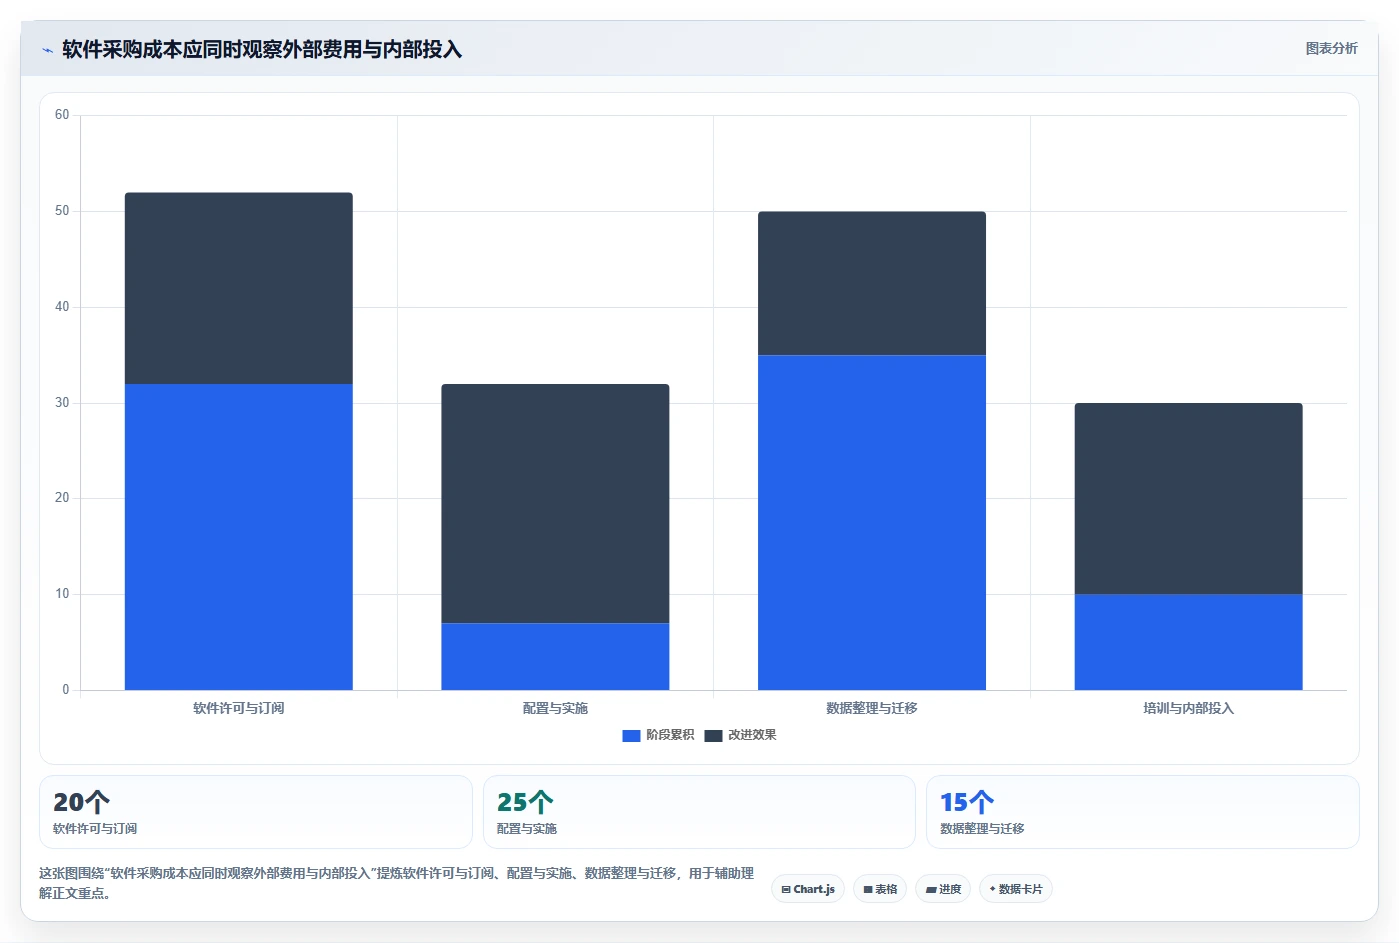Select the 15个 数据整理与迁移 data card
This screenshot has width=1399, height=943.
pyautogui.click(x=1142, y=812)
